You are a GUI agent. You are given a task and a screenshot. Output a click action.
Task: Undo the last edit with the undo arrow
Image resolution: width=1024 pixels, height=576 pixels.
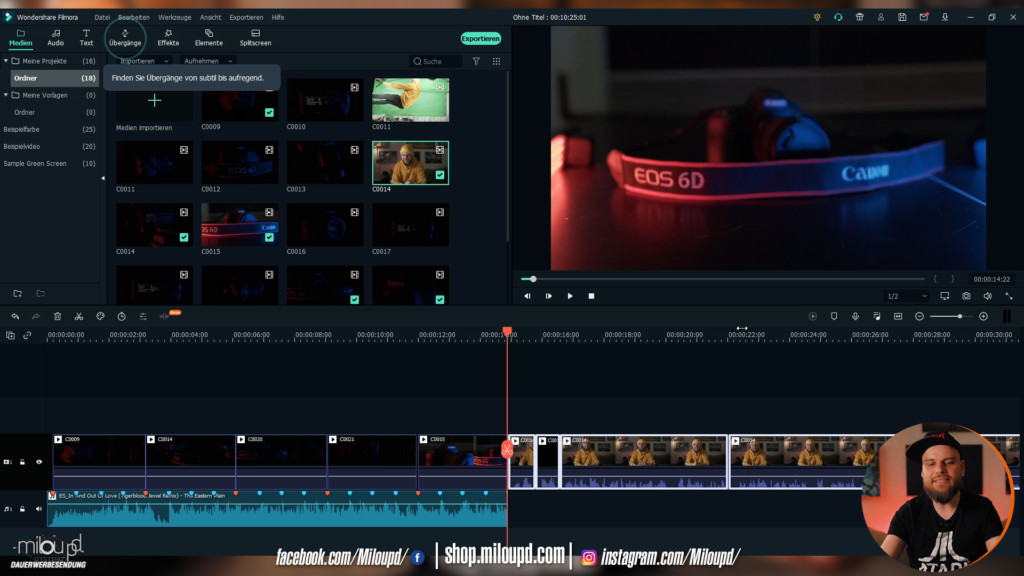coord(15,316)
